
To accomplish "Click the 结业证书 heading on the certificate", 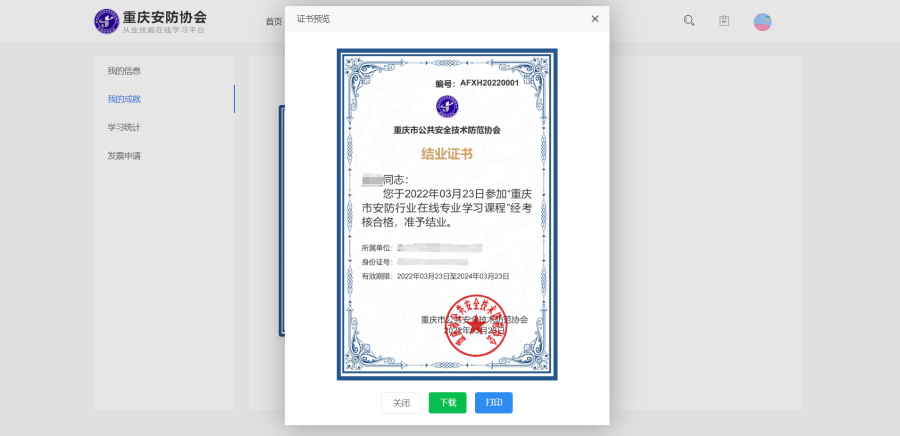I will (447, 154).
